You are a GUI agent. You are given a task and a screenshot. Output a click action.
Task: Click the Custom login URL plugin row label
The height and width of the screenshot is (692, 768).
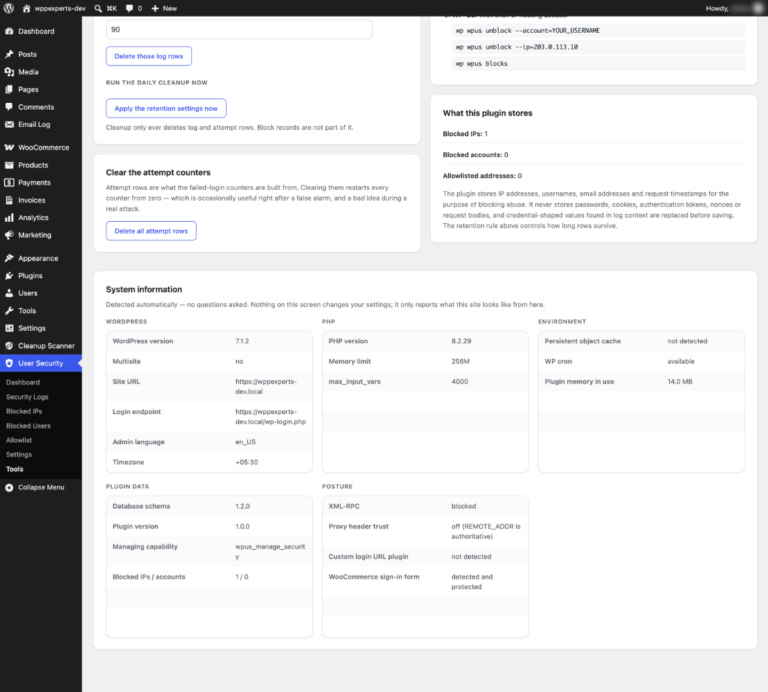point(368,557)
